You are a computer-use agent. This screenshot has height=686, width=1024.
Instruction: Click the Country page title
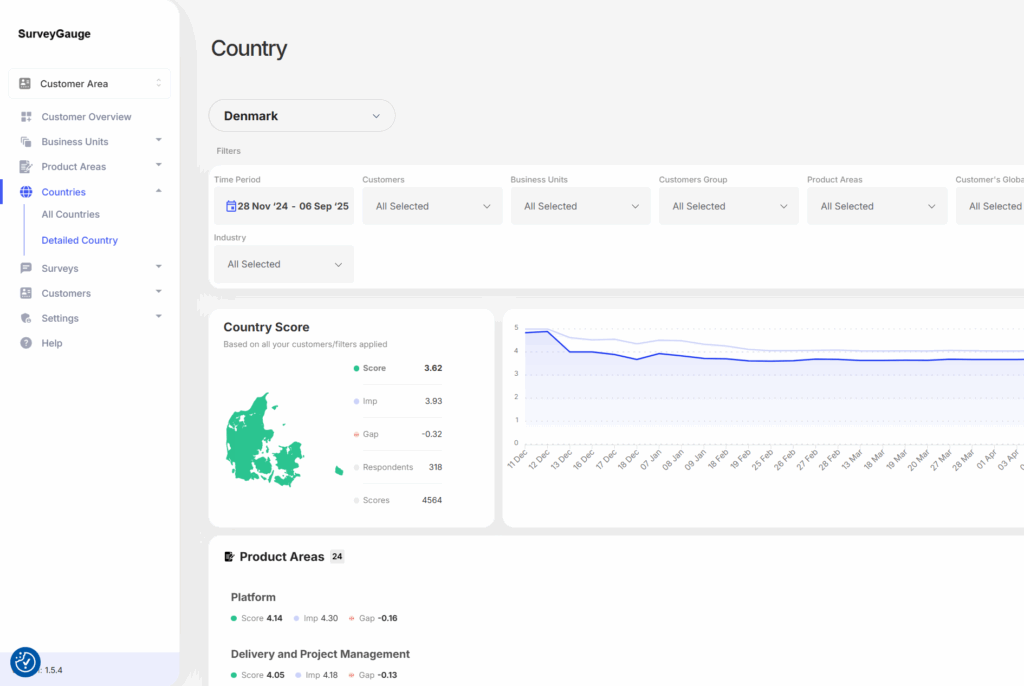point(249,48)
